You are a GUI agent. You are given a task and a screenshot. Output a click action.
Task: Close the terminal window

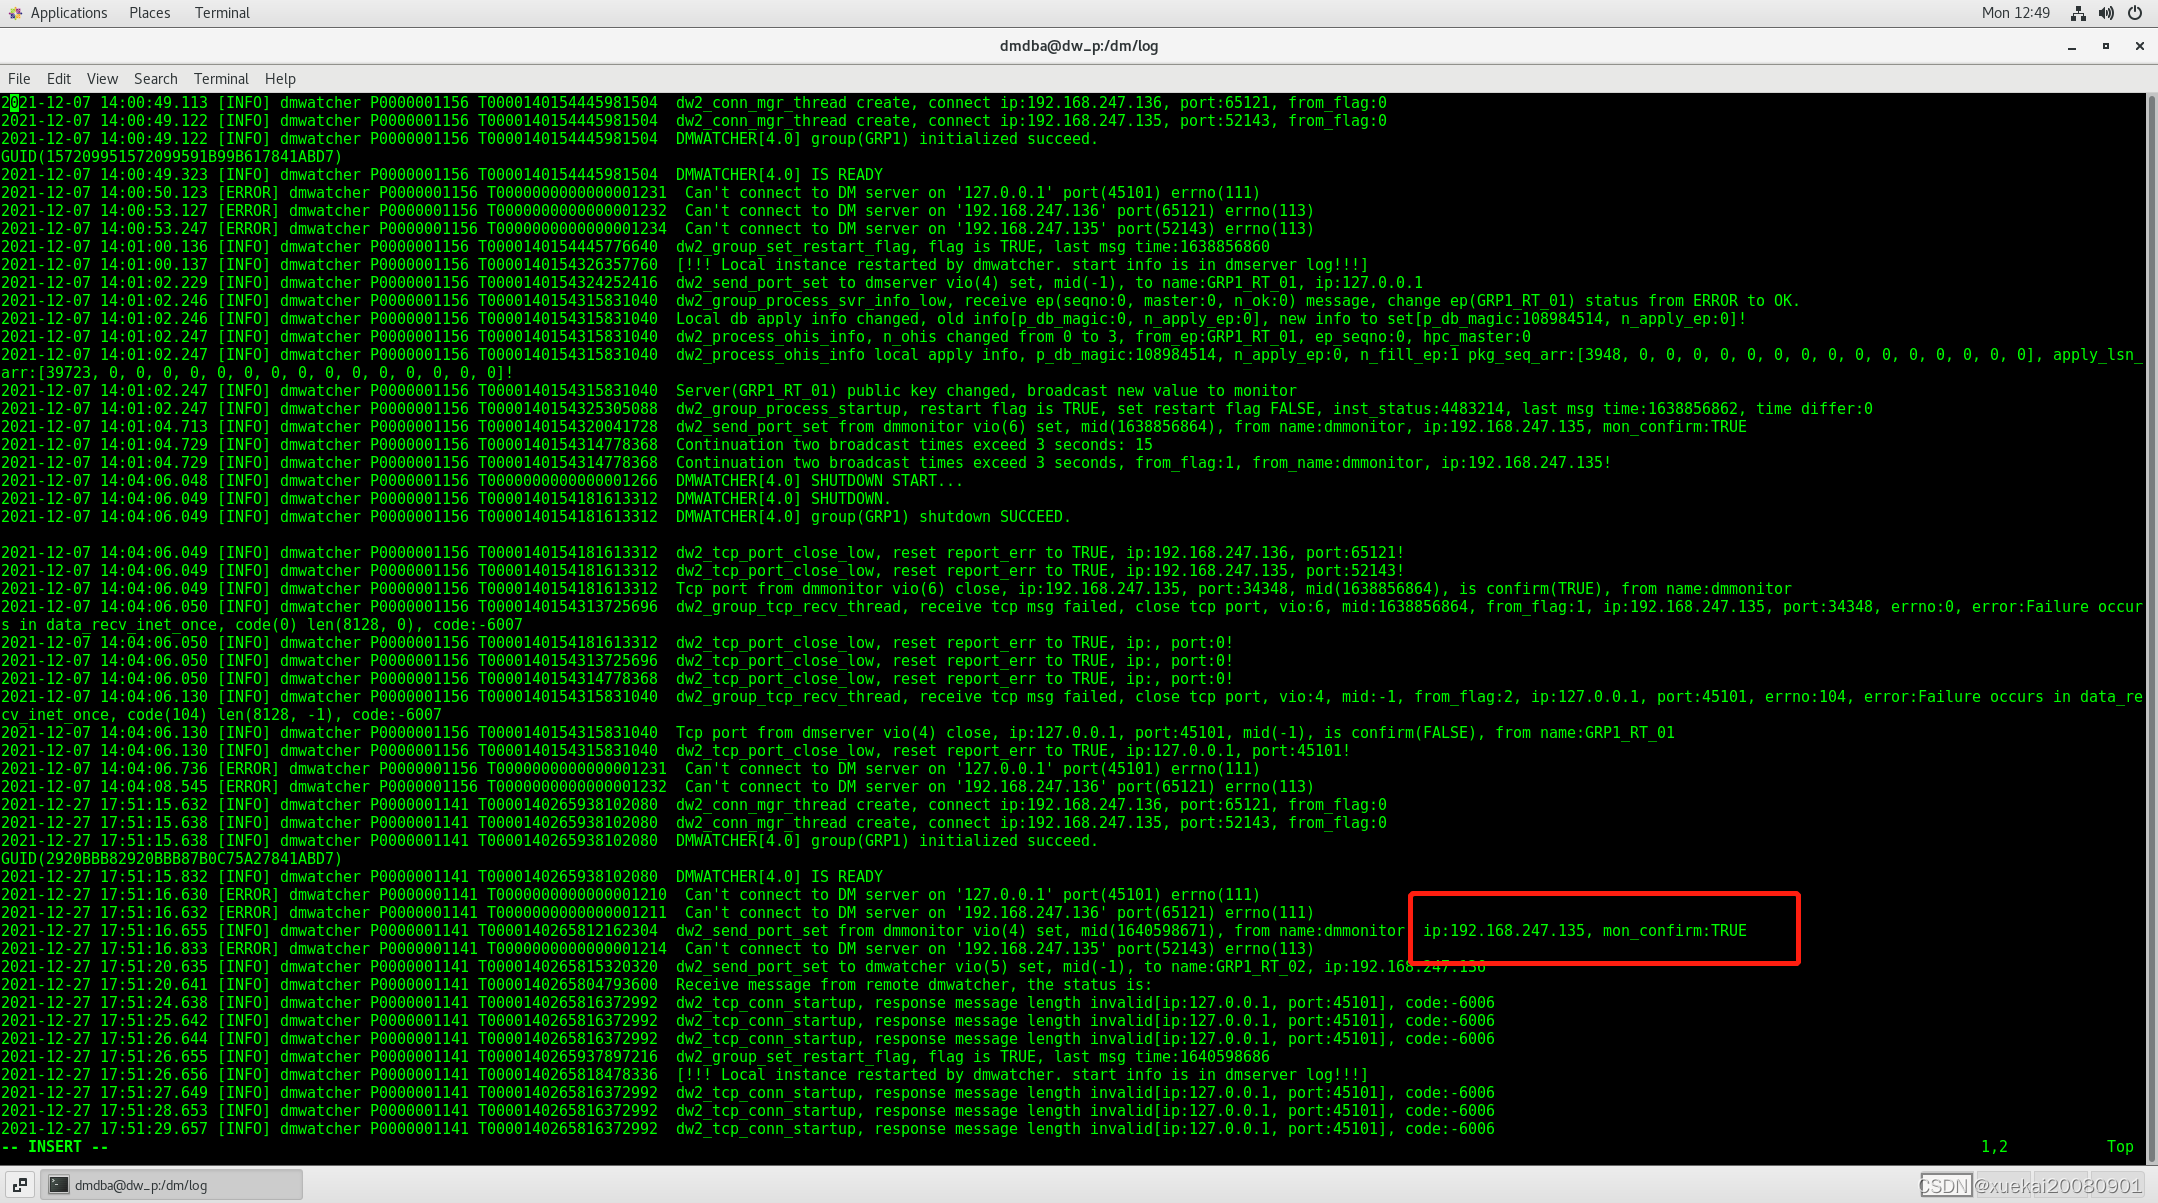tap(2140, 46)
